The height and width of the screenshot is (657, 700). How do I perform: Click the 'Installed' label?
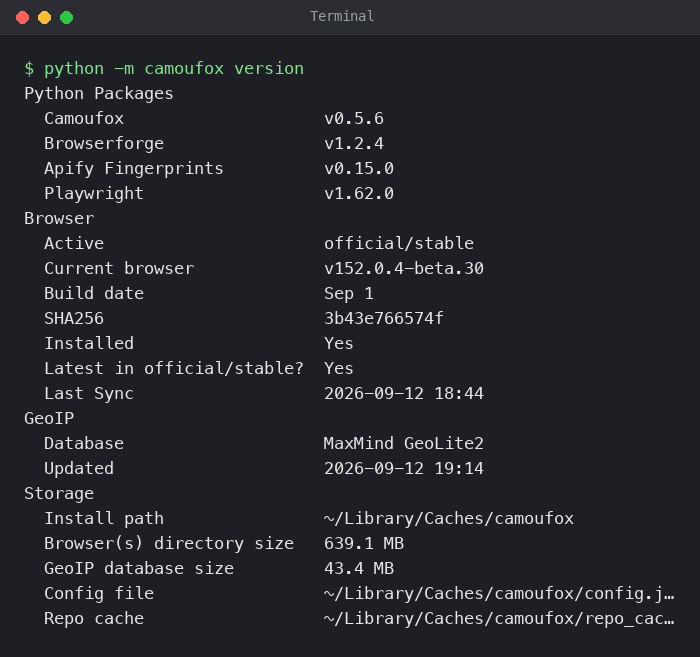[x=89, y=344]
